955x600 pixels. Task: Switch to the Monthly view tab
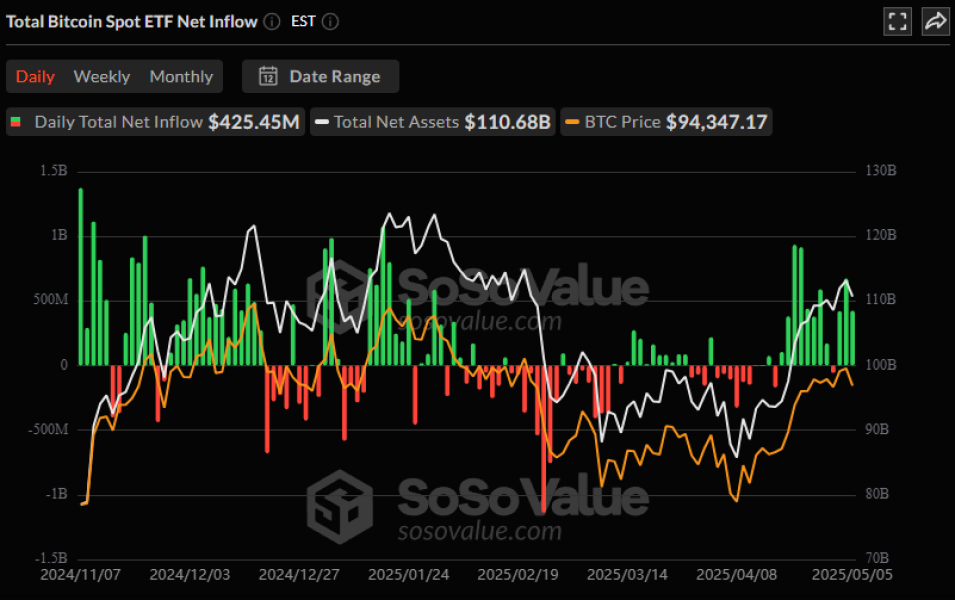(x=181, y=76)
